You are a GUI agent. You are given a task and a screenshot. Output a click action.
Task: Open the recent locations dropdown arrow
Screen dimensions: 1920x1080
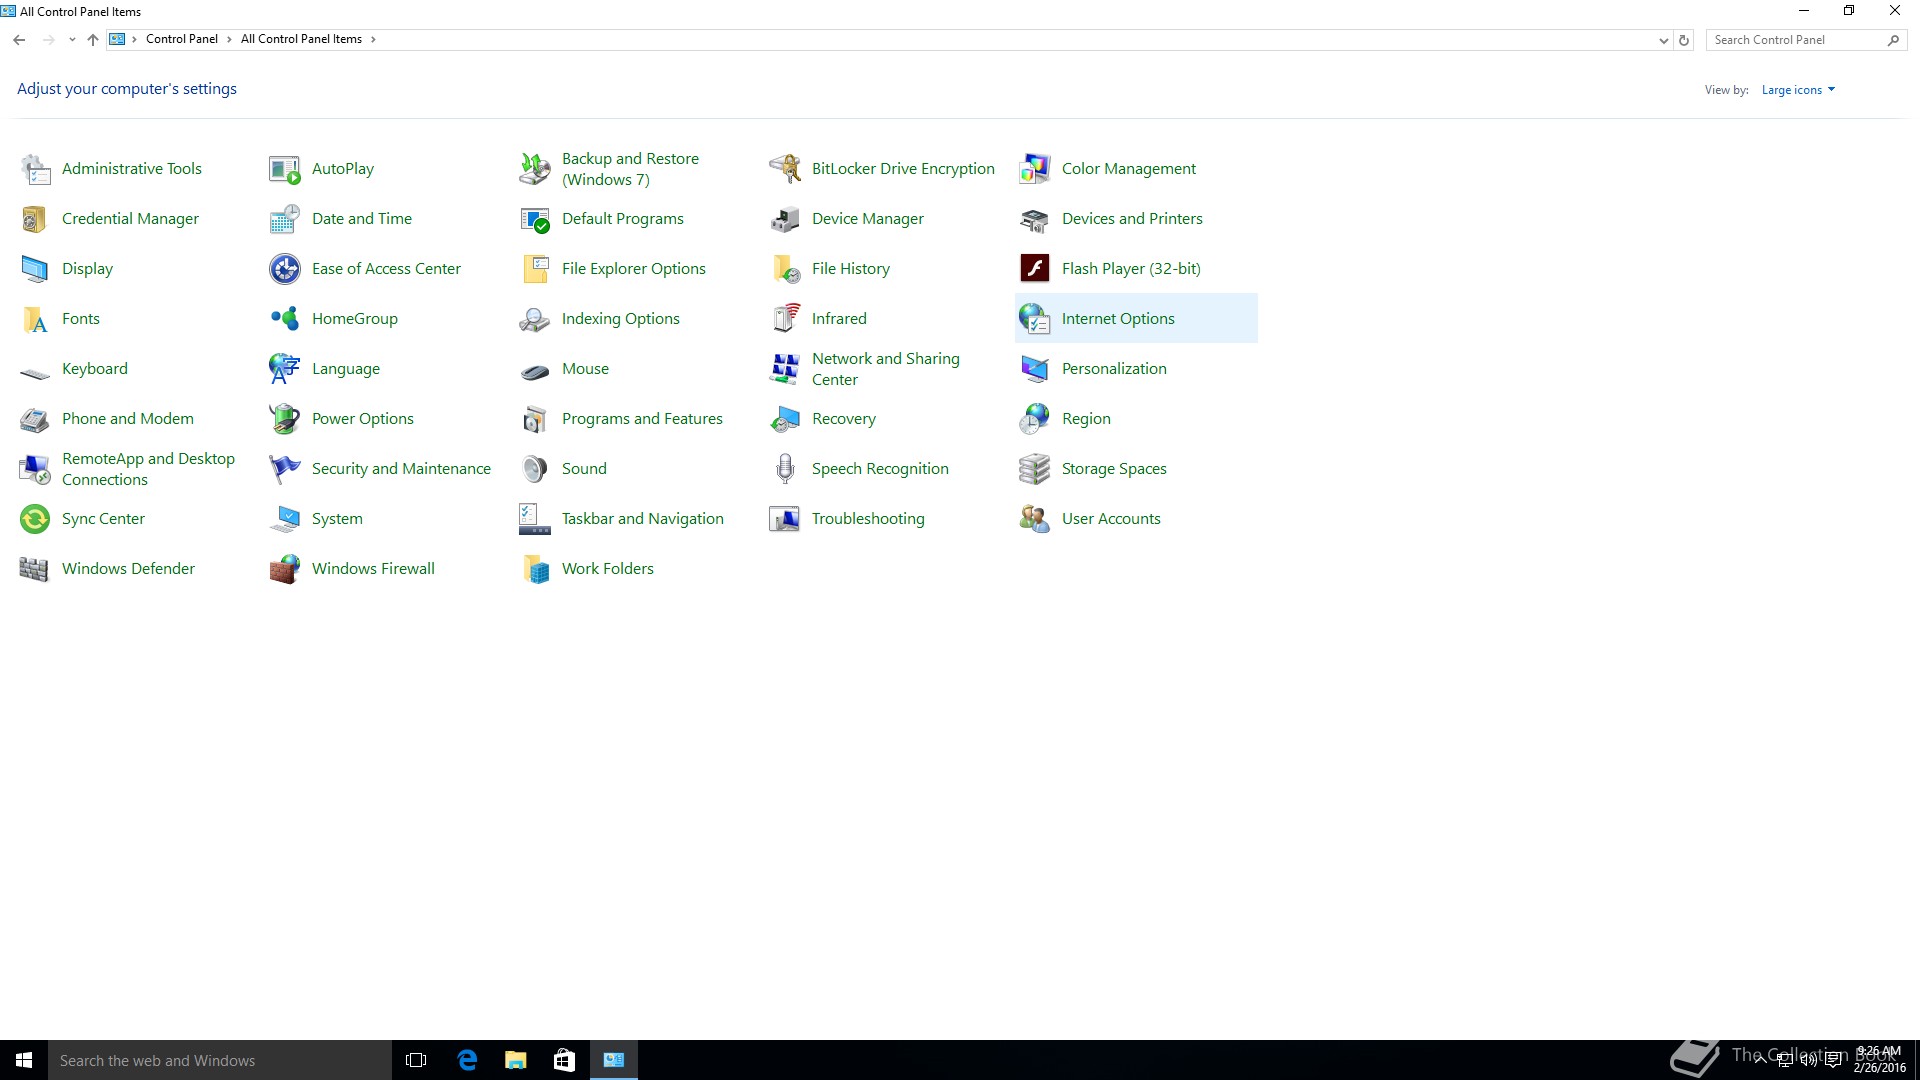coord(72,40)
